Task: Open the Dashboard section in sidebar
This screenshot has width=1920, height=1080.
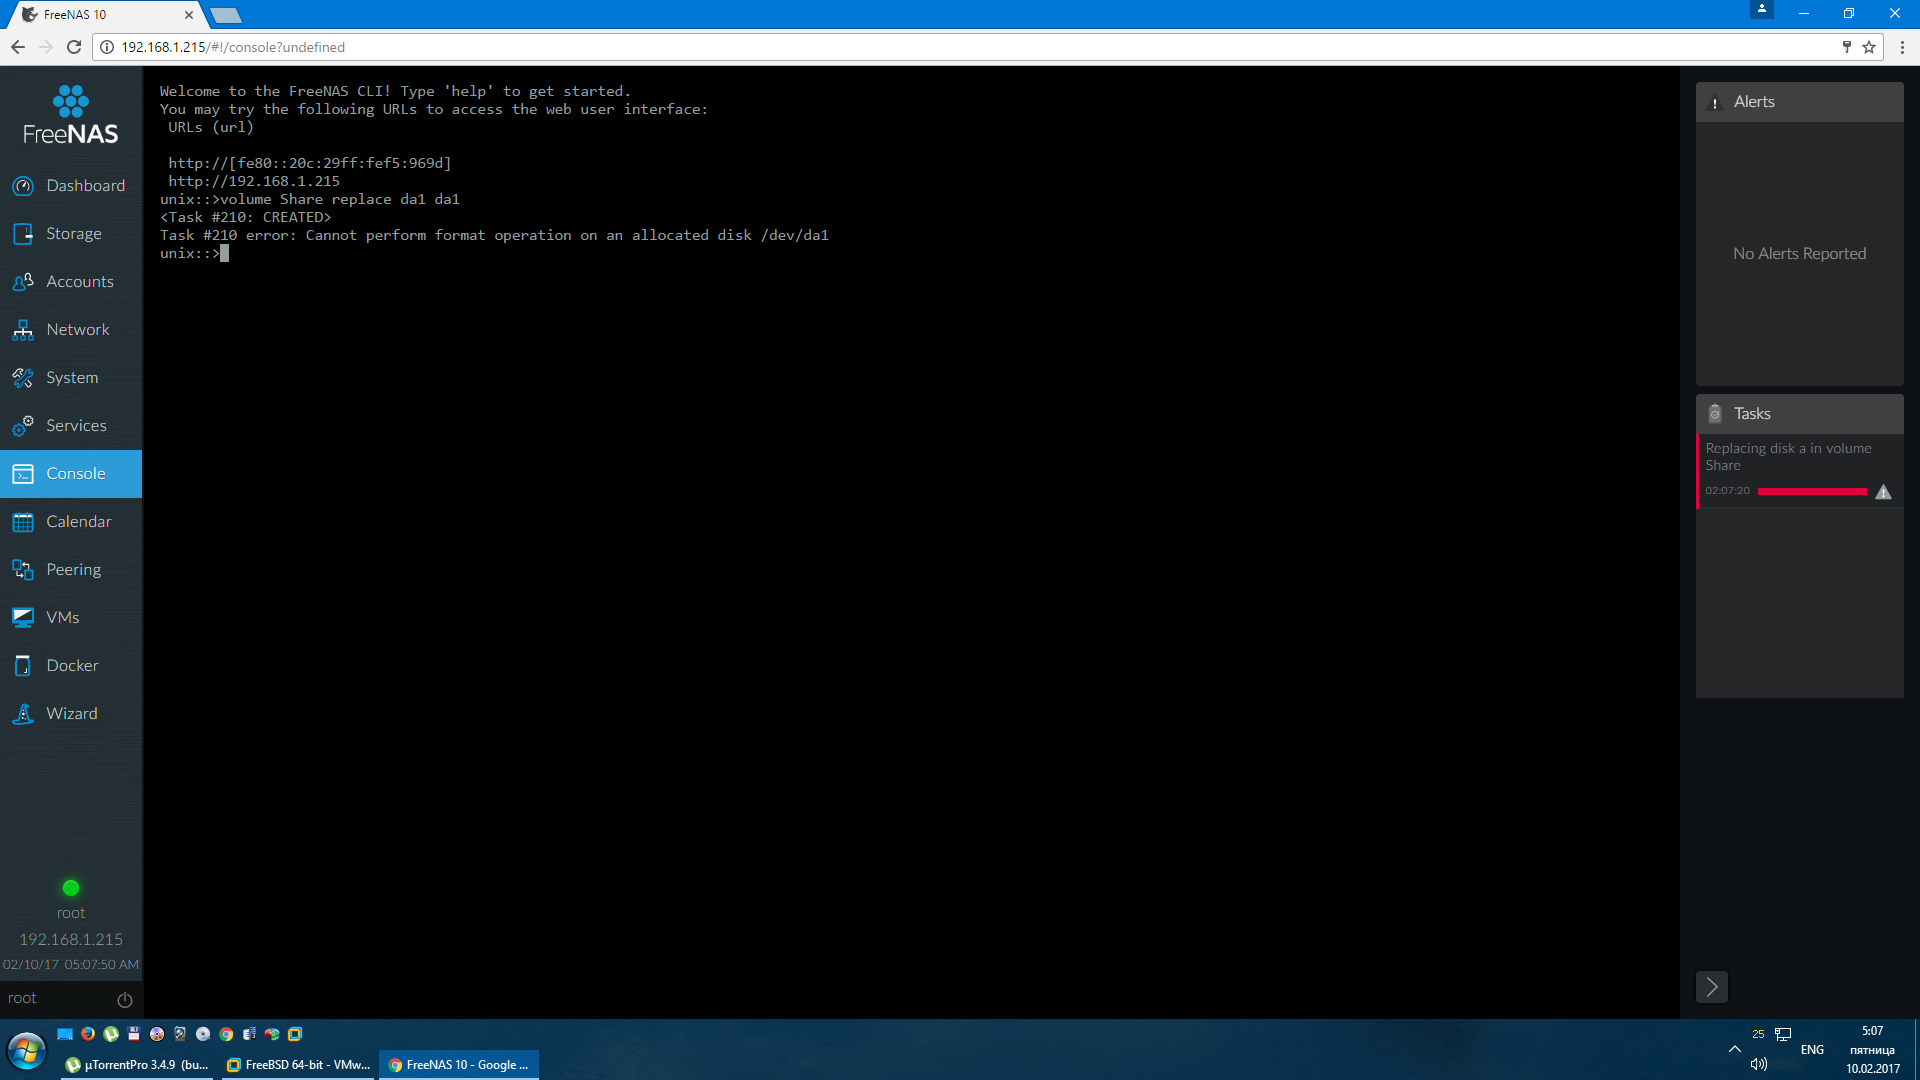Action: [x=71, y=186]
